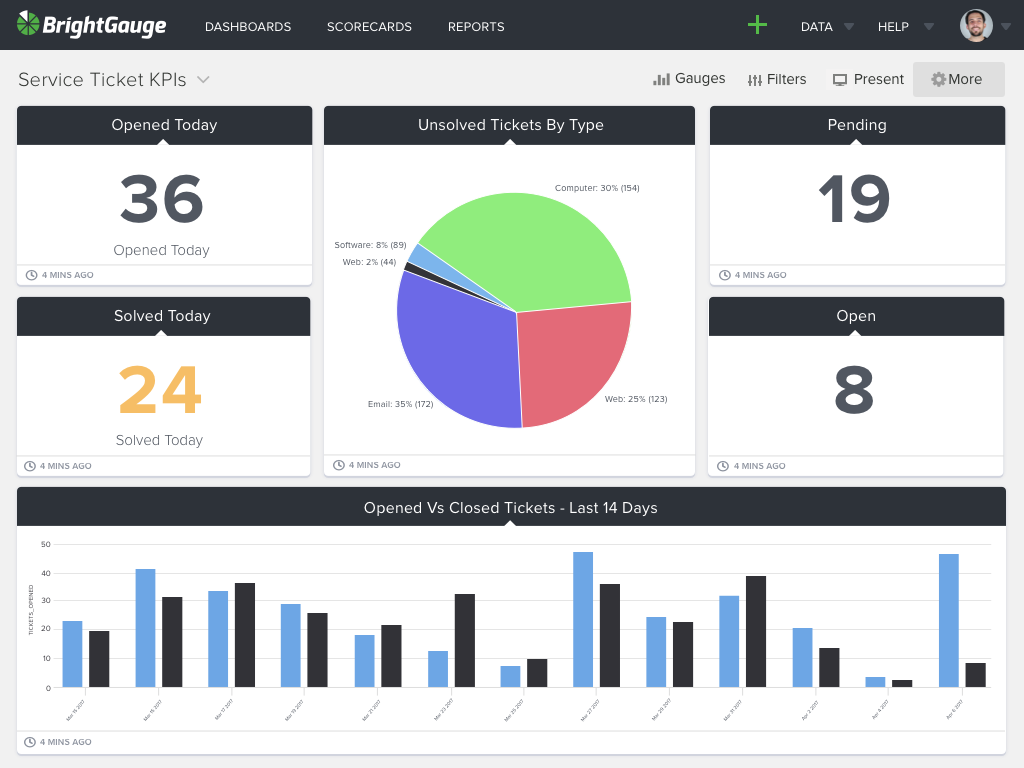Open the SCORECARDS menu item
The width and height of the screenshot is (1024, 768).
tap(369, 27)
